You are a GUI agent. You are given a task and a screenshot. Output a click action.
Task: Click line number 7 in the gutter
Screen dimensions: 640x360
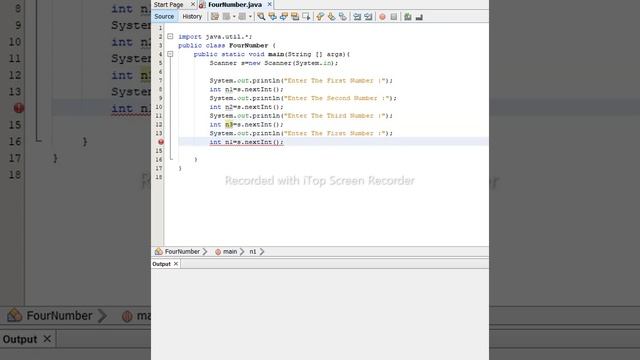pyautogui.click(x=160, y=80)
